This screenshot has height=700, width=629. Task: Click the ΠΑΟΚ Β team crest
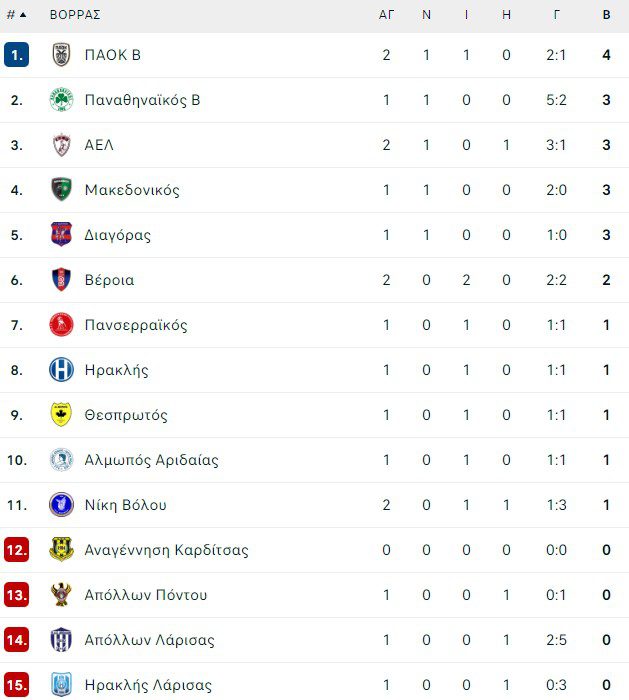click(61, 55)
